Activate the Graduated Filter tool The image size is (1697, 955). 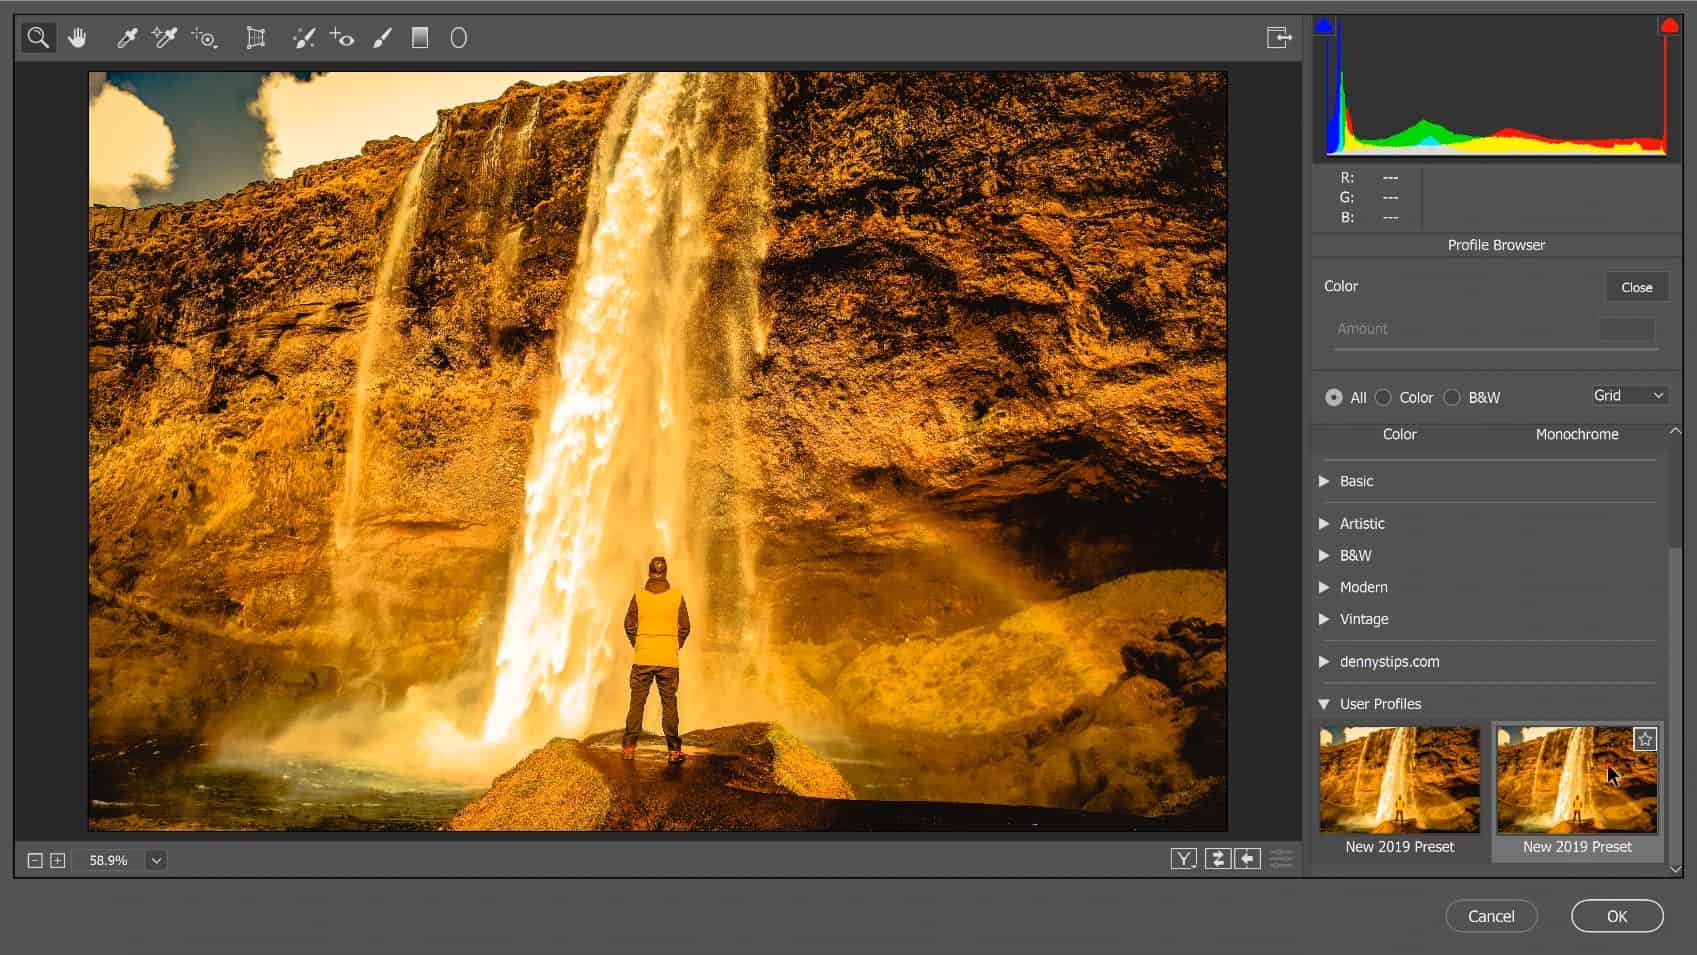420,38
